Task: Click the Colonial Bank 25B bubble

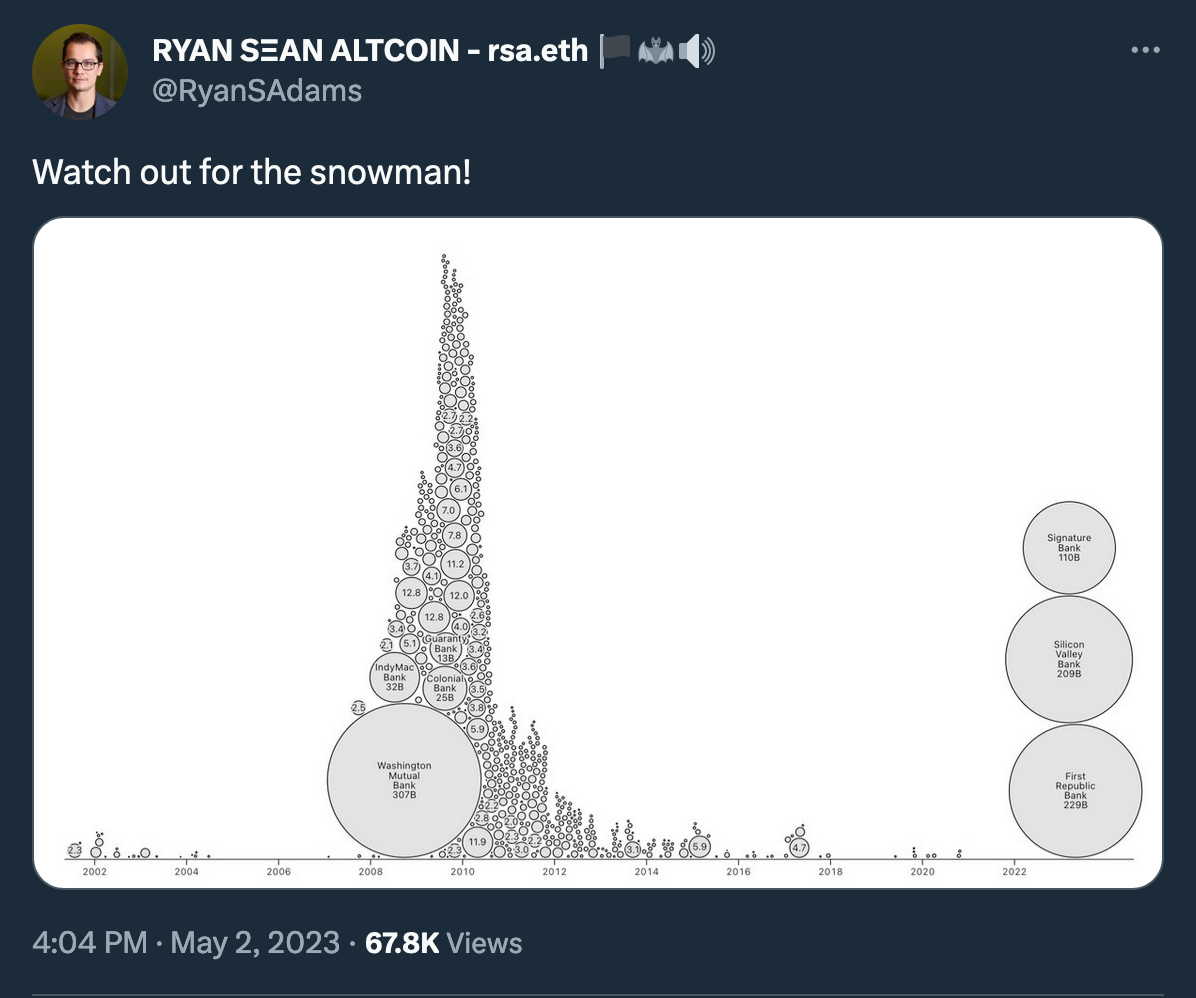Action: pyautogui.click(x=445, y=687)
